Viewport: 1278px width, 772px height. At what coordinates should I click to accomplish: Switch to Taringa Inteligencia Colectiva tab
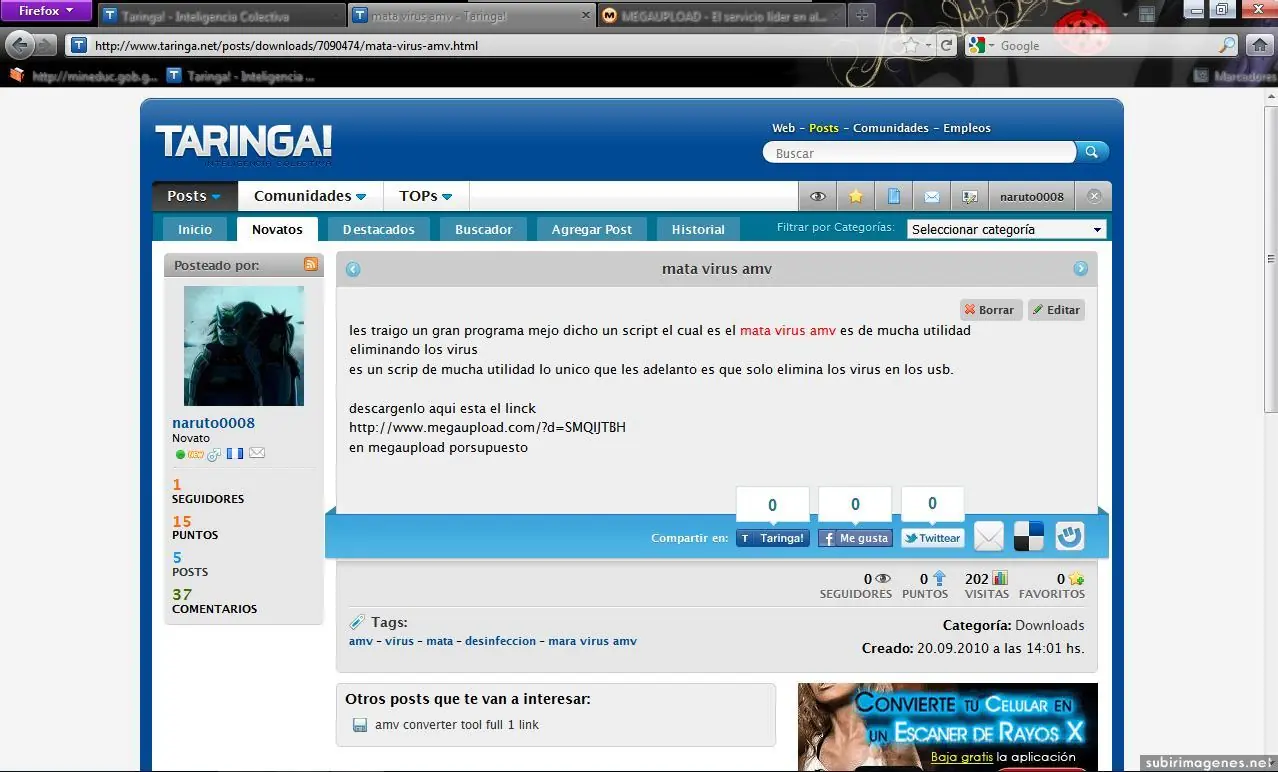click(220, 16)
